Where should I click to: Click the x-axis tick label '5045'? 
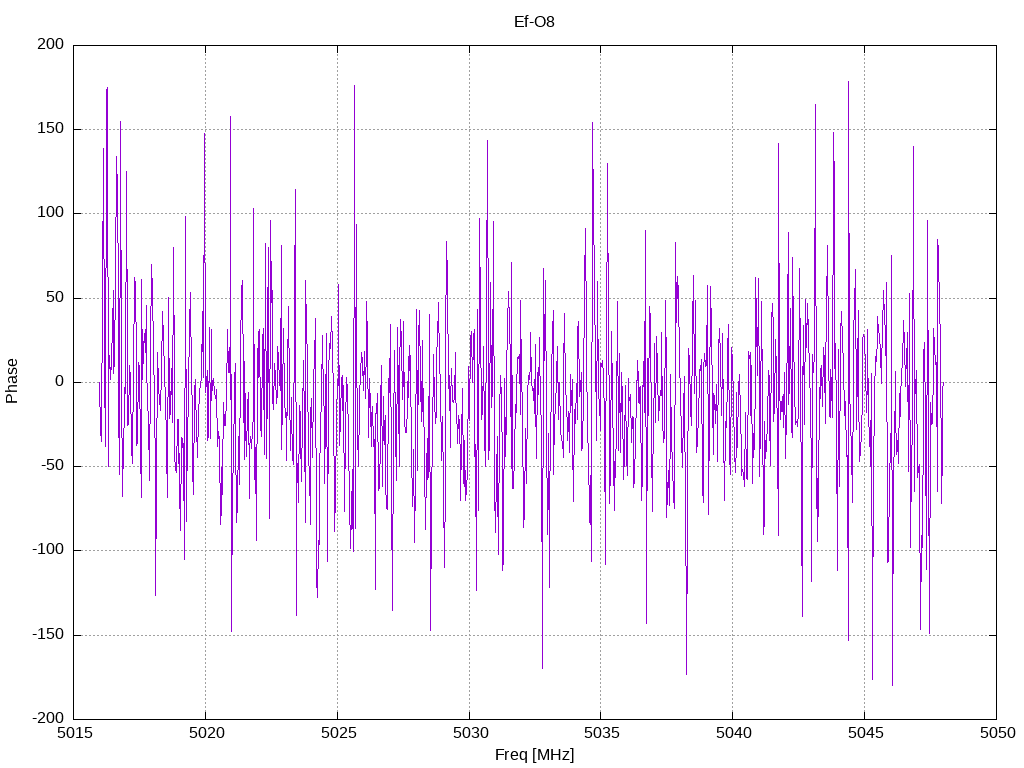pos(865,733)
